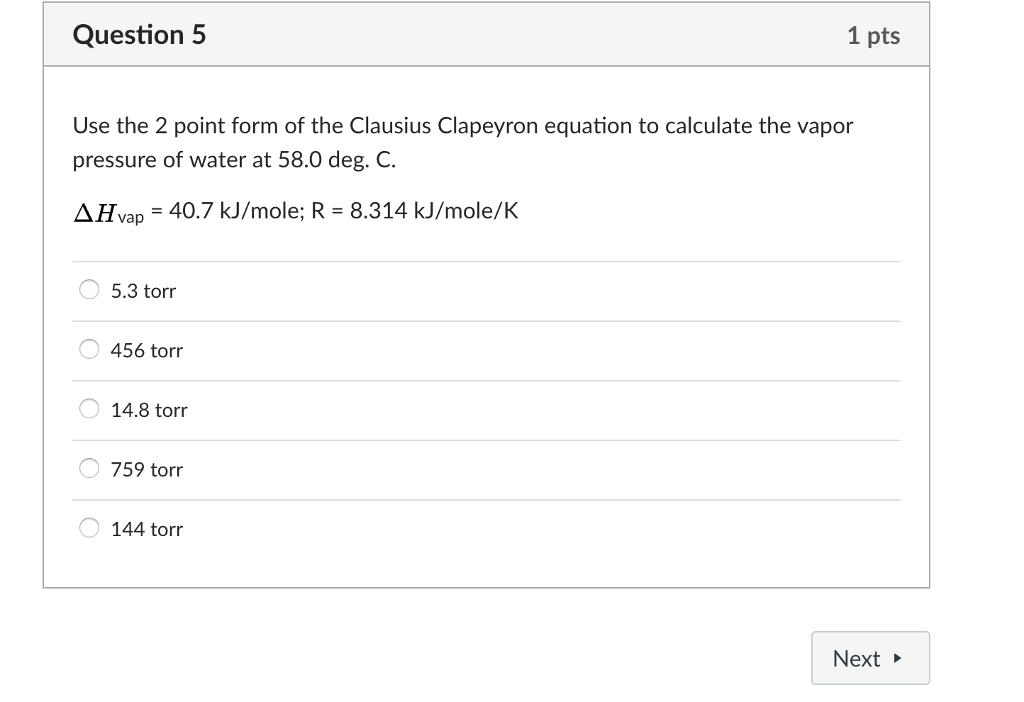
Task: Click the delta H vap equation line
Action: pos(295,210)
